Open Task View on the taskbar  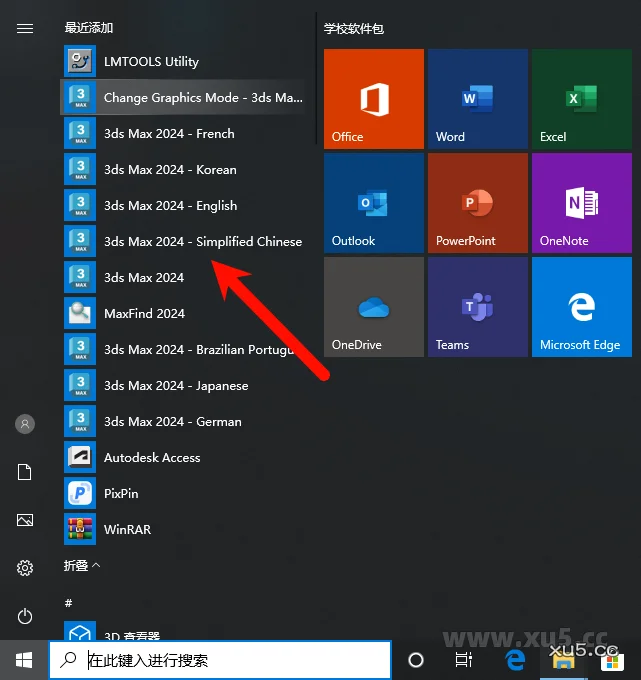tap(464, 660)
